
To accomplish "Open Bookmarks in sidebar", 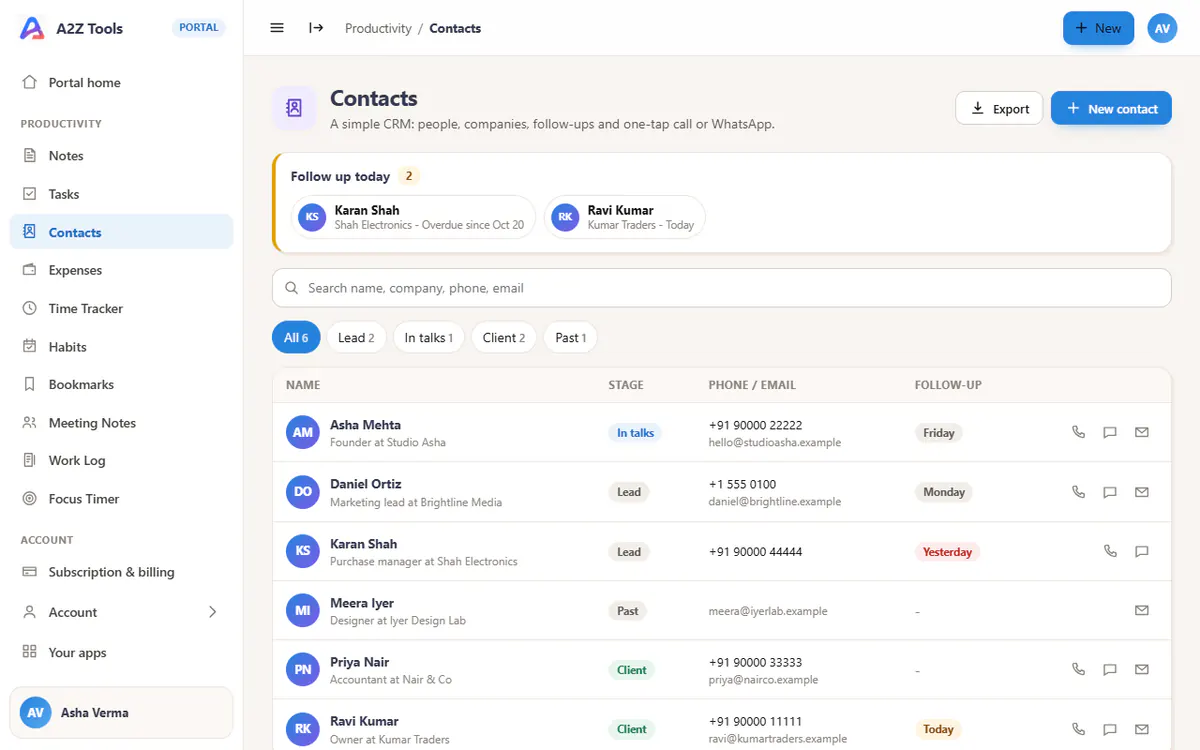I will point(121,384).
